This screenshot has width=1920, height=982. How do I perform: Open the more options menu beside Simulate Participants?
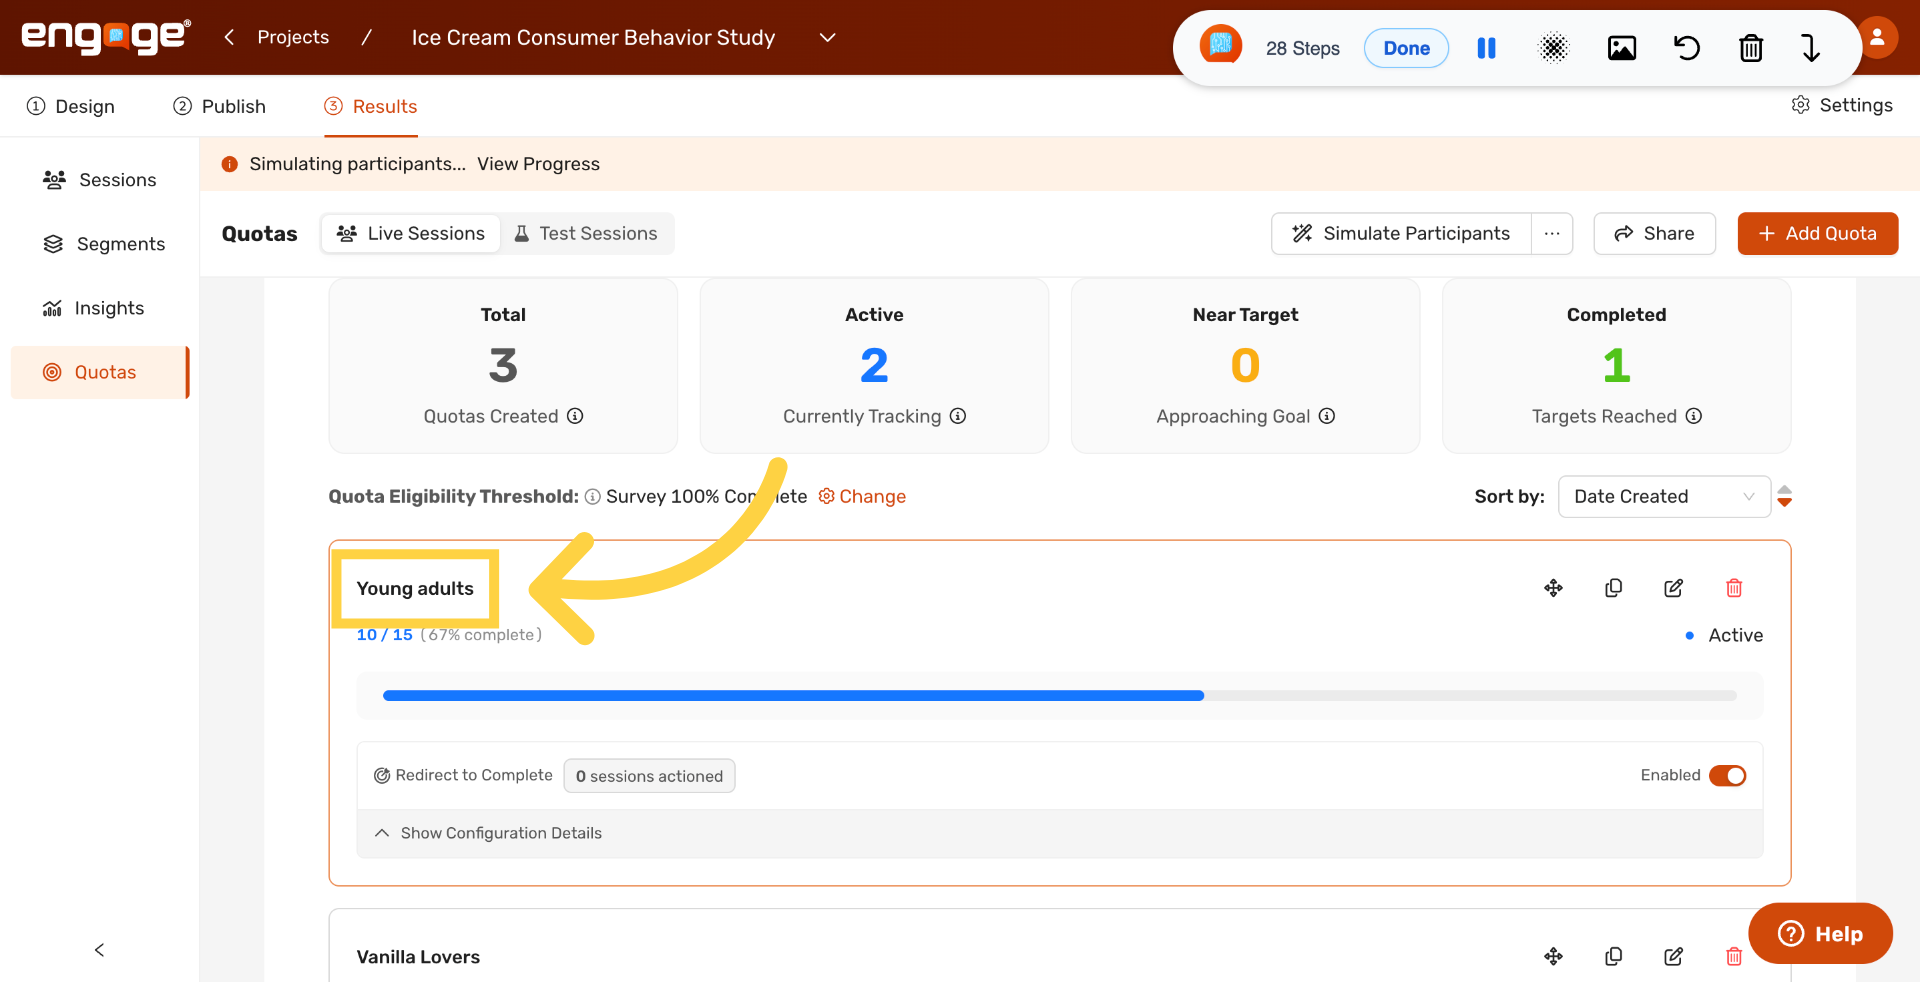(1552, 233)
